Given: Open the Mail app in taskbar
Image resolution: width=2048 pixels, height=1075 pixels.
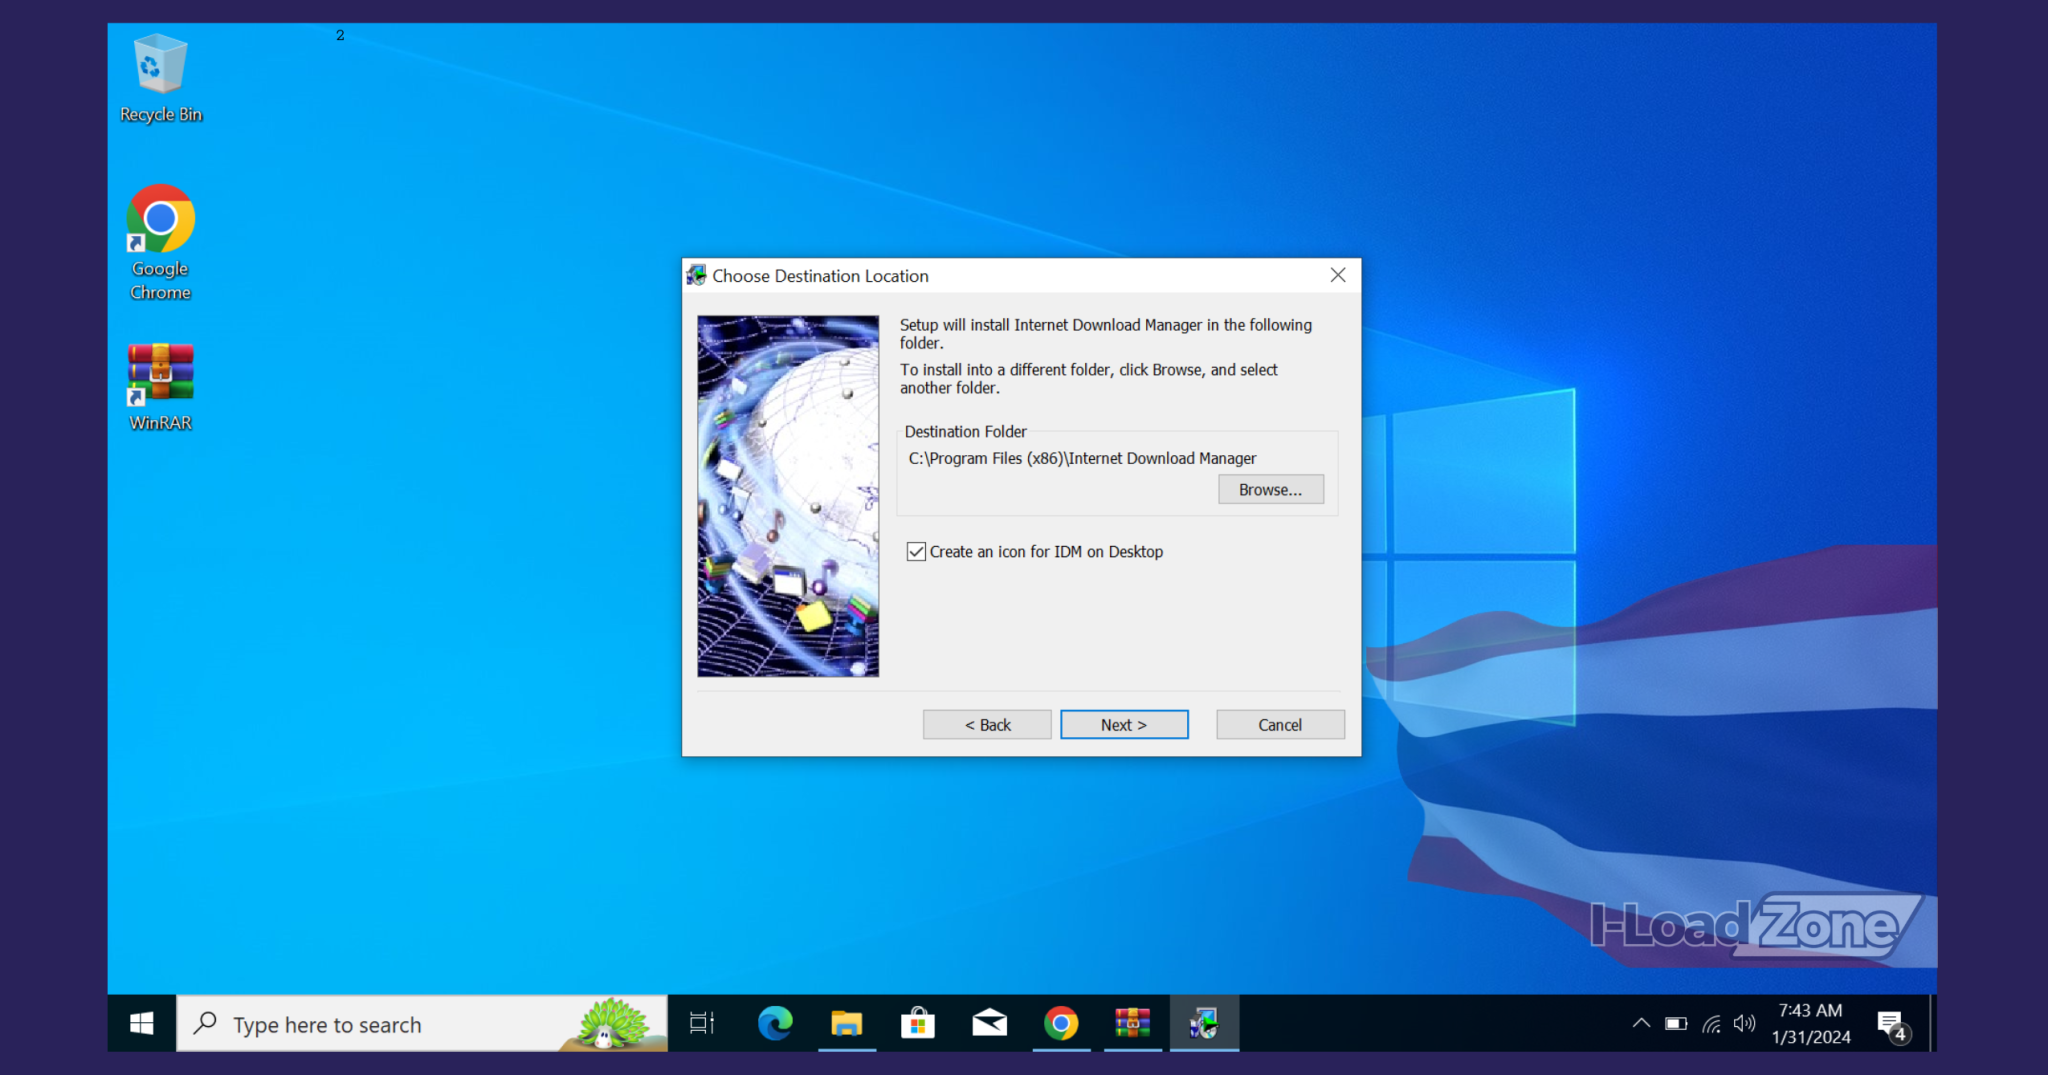Looking at the screenshot, I should (x=989, y=1023).
